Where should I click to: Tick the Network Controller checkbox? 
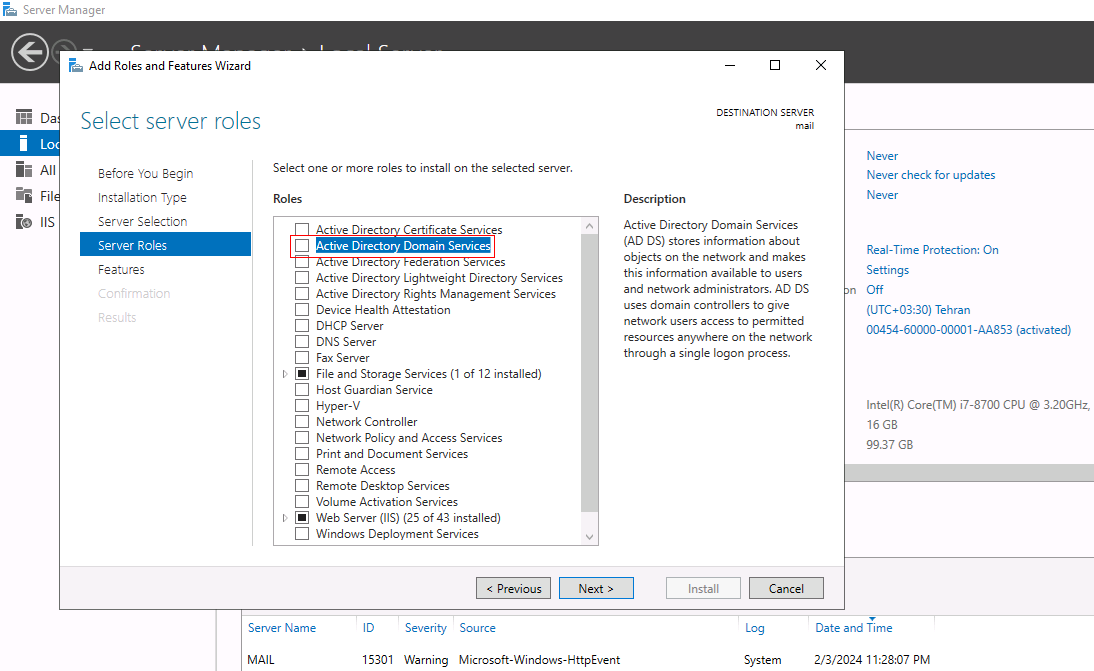pyautogui.click(x=302, y=422)
